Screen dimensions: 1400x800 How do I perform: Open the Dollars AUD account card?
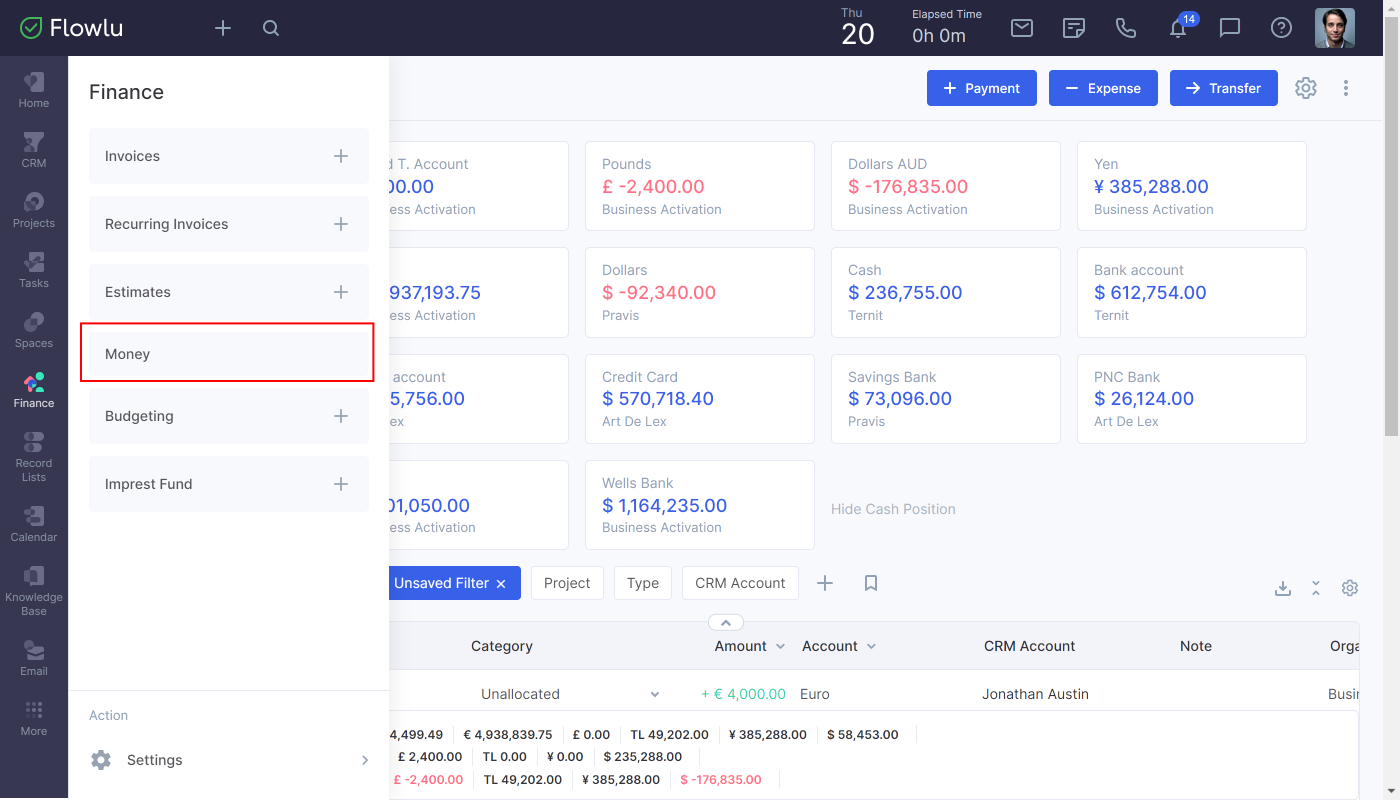(x=946, y=186)
